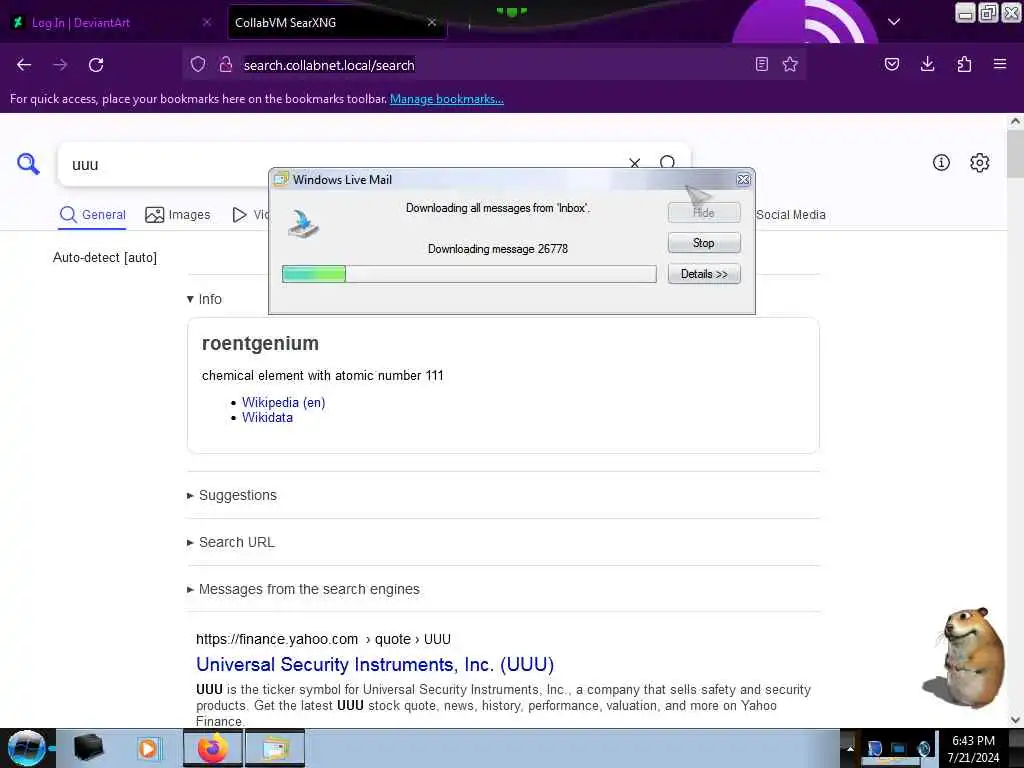Open the Auto-detect language selector

105,257
